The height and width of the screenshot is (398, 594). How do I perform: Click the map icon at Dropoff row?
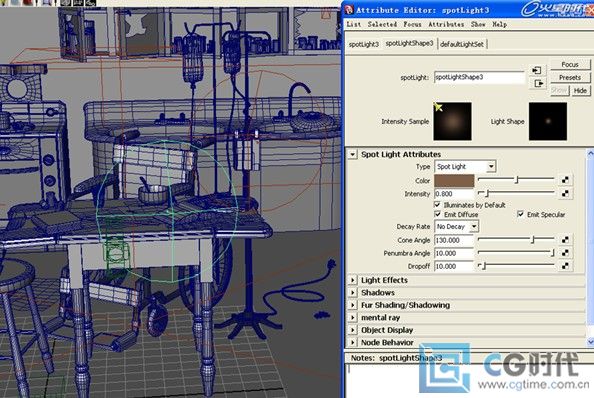pyautogui.click(x=565, y=266)
